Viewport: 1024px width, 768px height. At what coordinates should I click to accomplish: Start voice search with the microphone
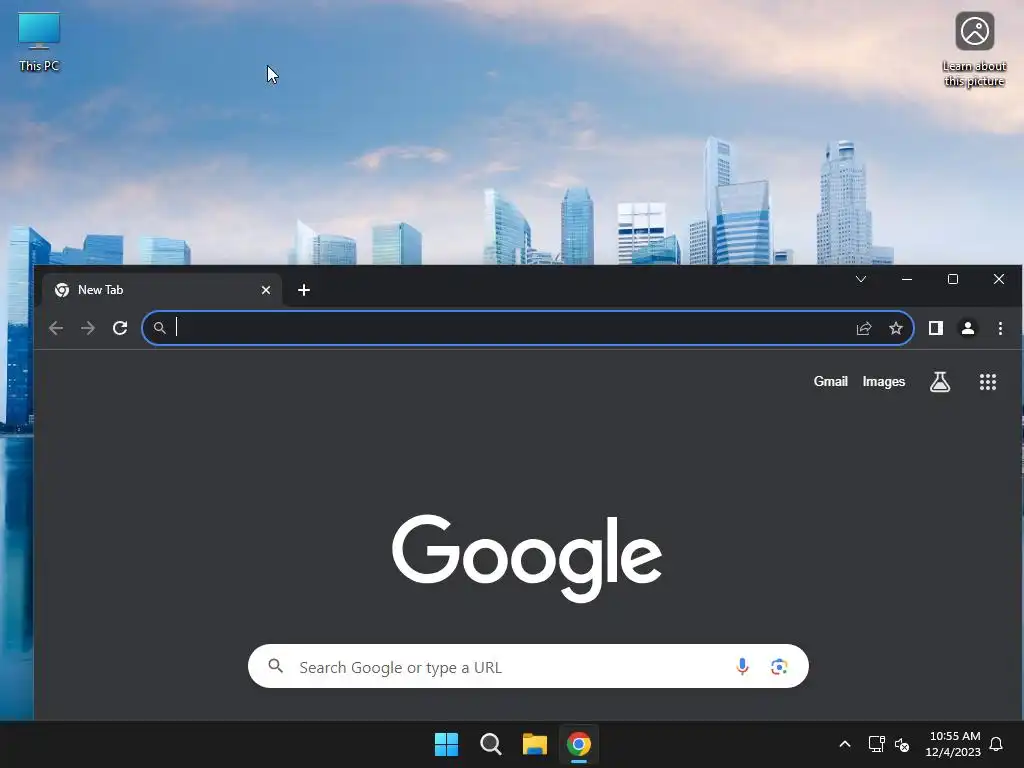742,666
